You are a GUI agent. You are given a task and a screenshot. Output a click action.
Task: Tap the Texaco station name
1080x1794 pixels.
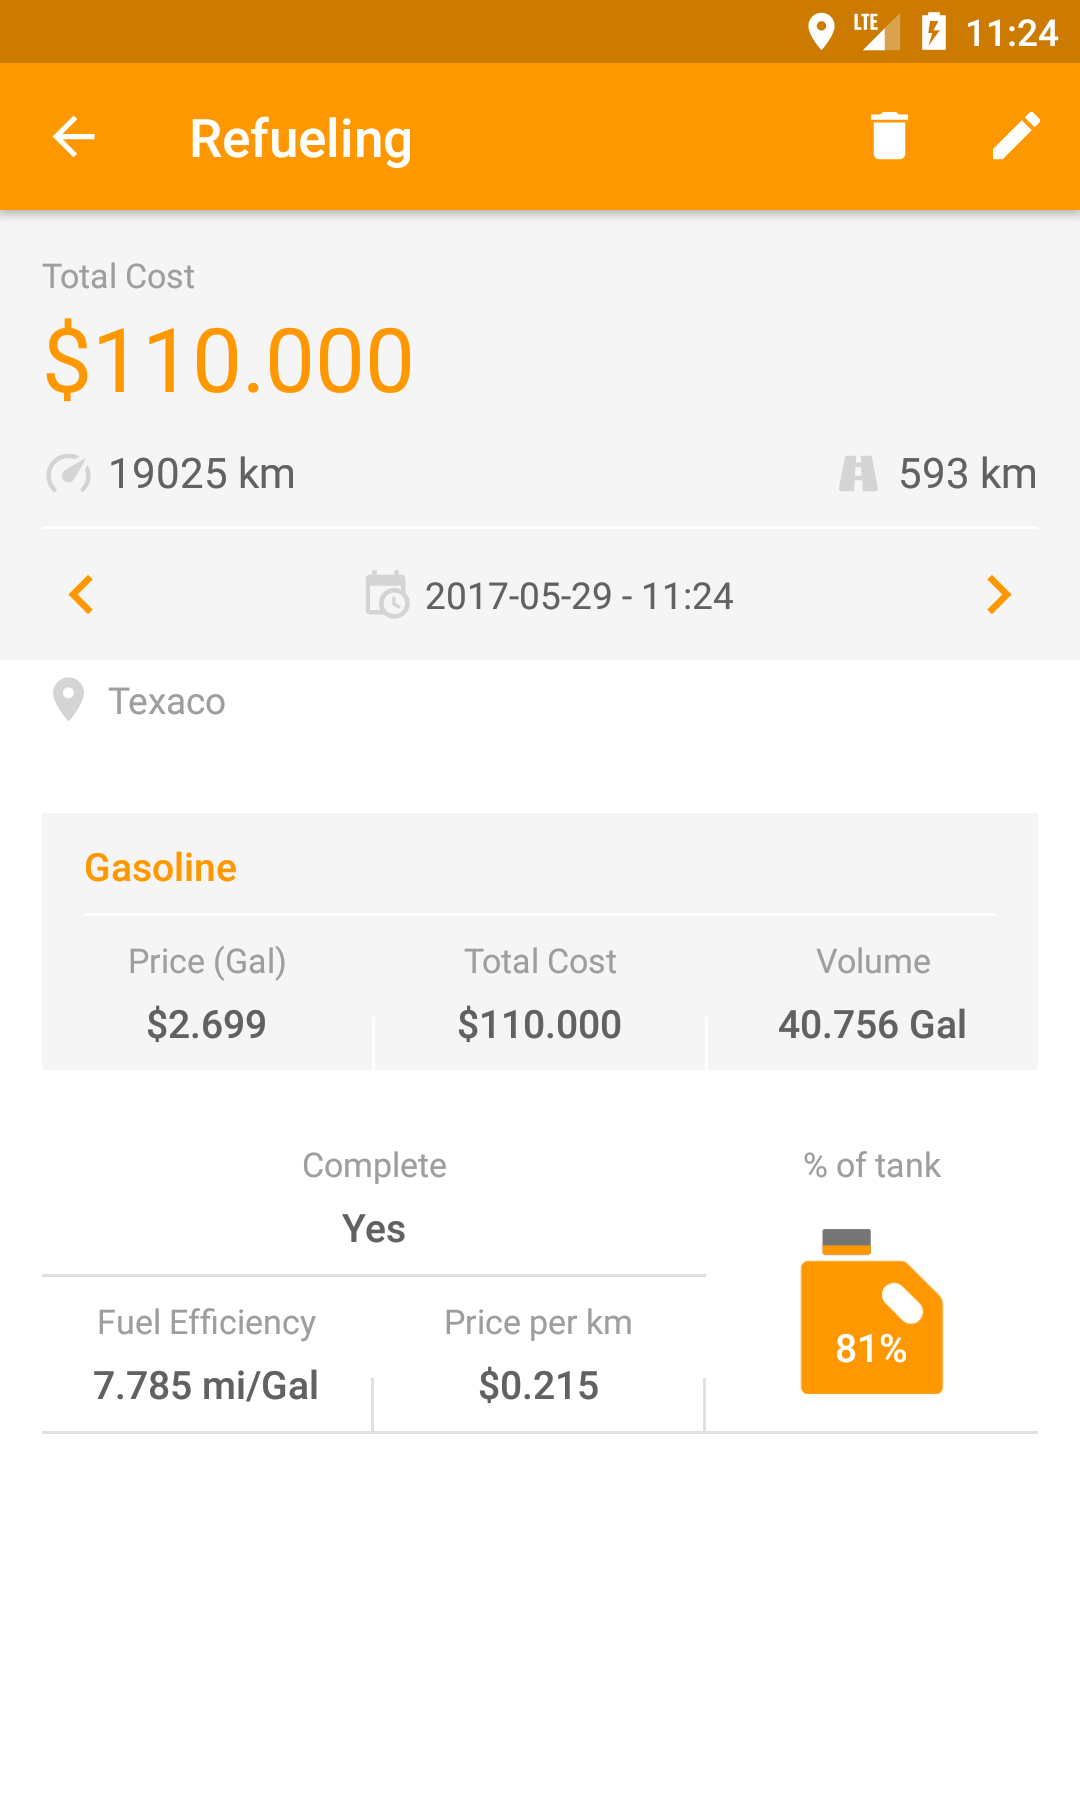(x=167, y=702)
